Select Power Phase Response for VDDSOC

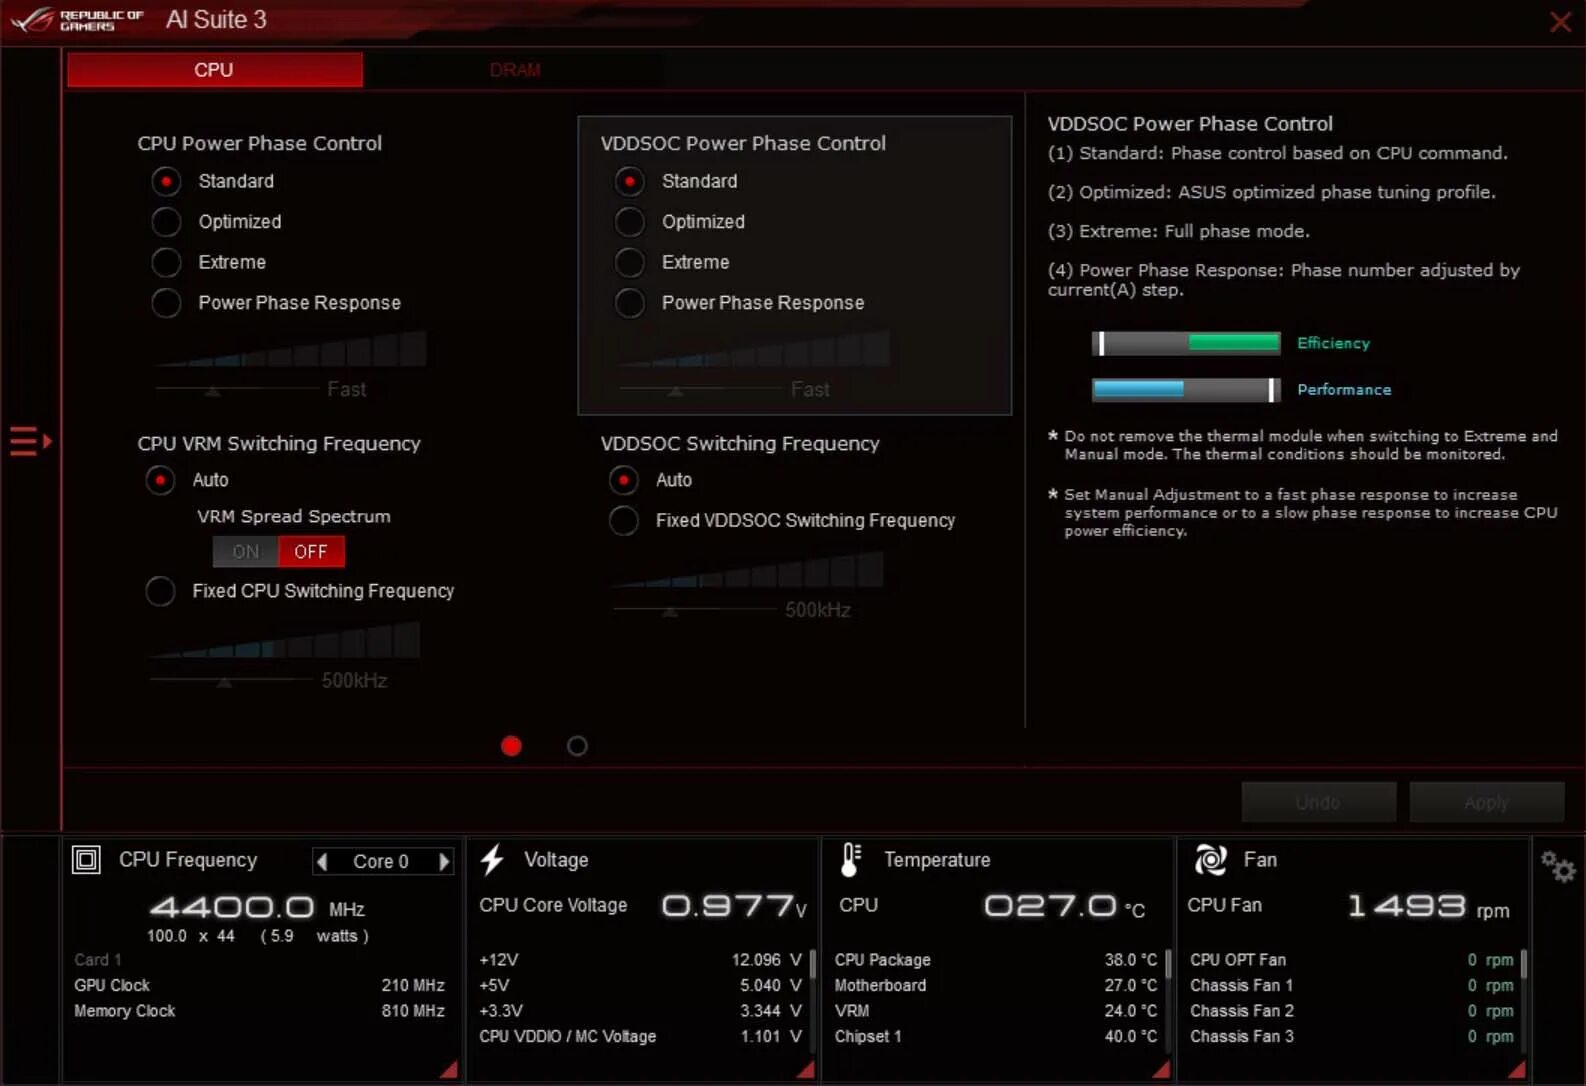point(629,303)
